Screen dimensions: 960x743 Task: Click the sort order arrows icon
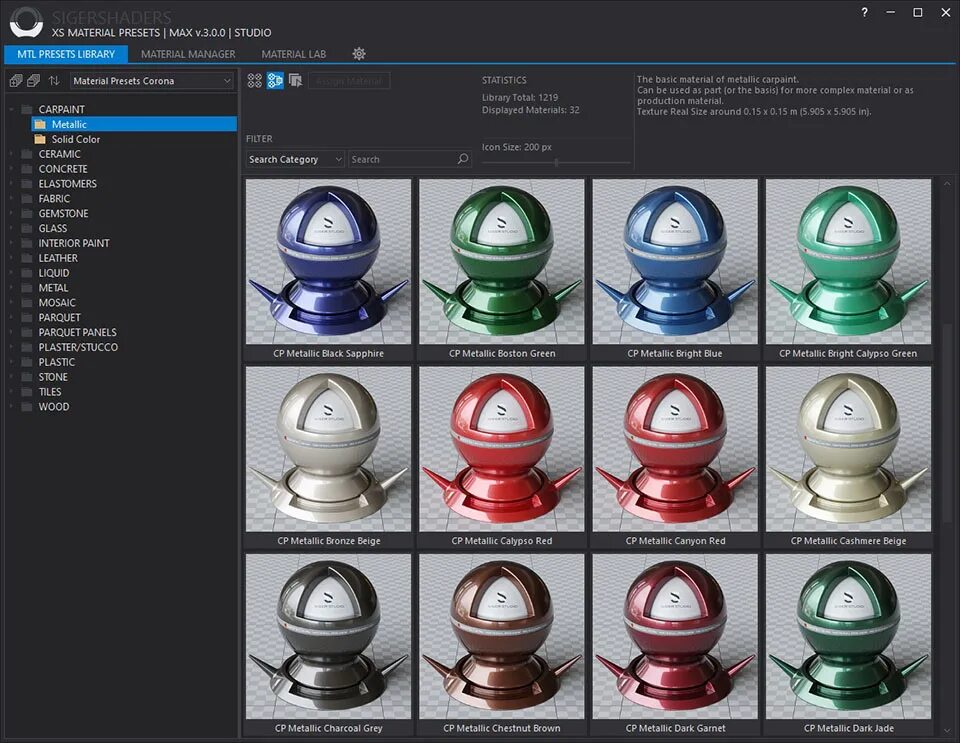point(54,81)
